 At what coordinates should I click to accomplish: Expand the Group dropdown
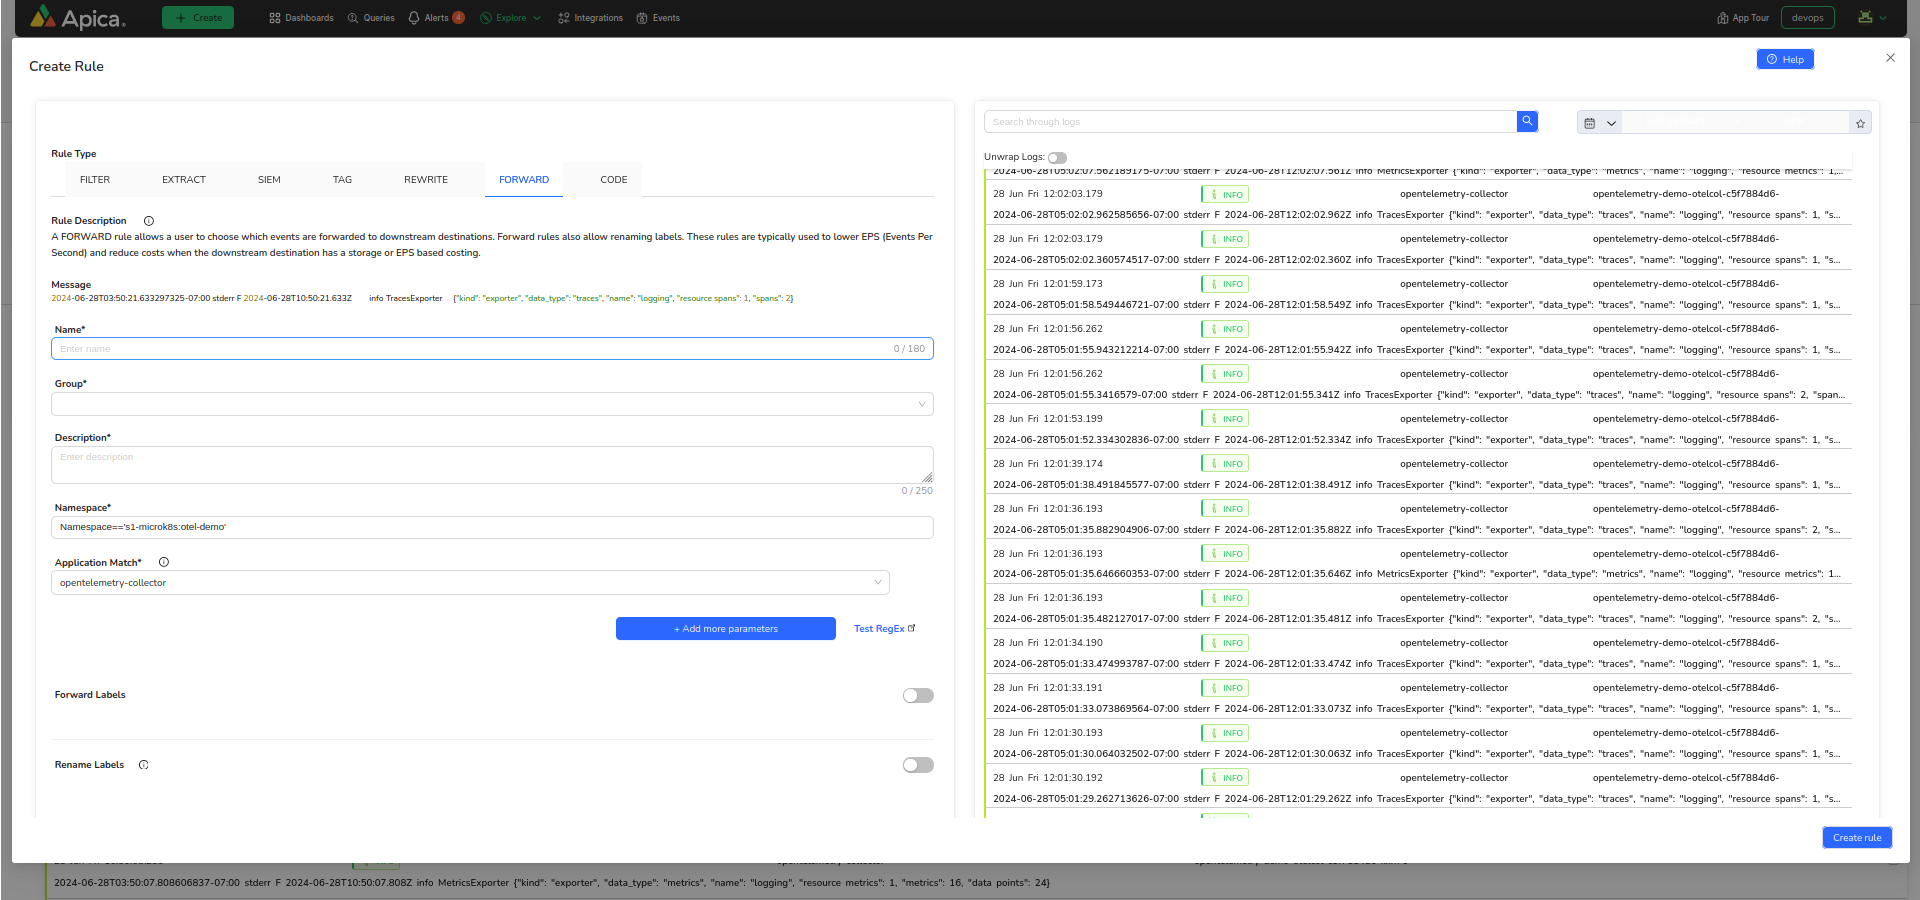click(x=492, y=404)
